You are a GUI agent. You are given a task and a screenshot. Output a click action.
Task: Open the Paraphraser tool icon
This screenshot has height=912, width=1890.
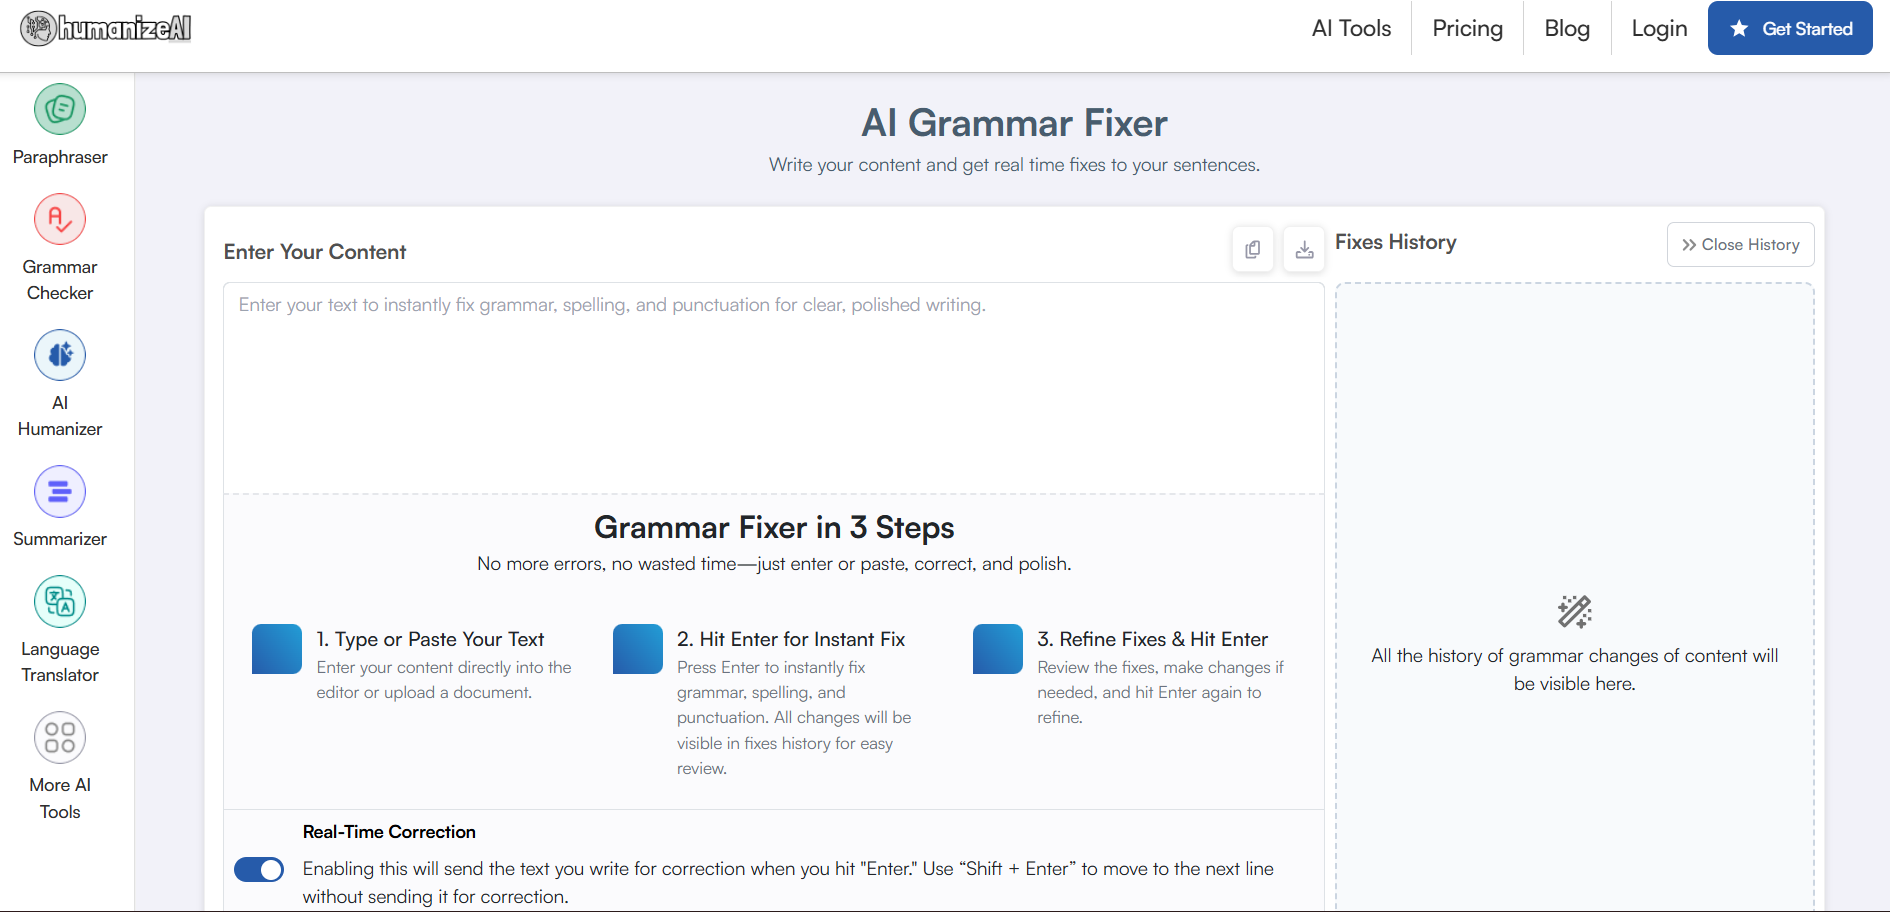[x=60, y=109]
